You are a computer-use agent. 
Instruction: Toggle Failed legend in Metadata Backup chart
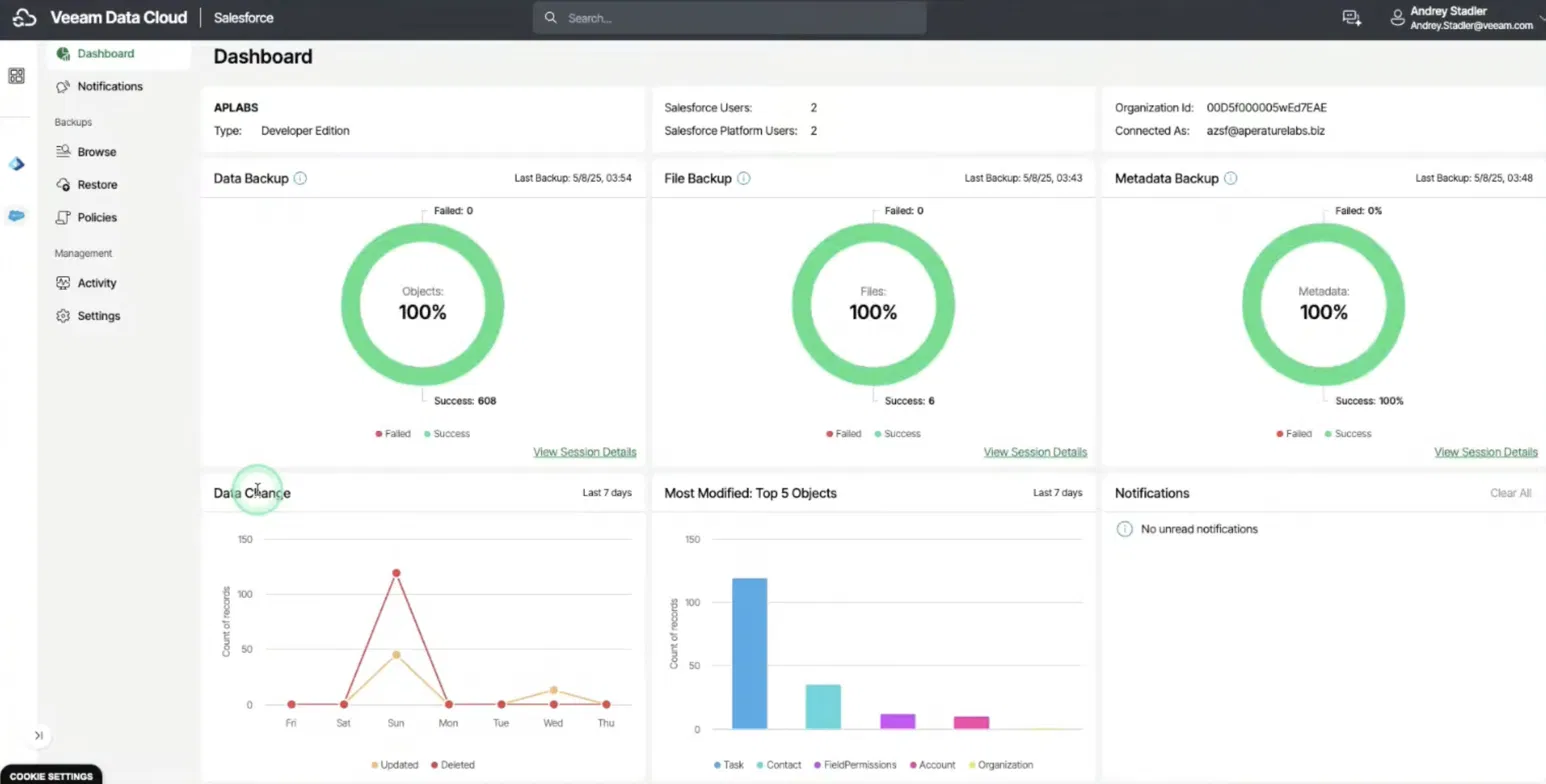coord(1294,434)
